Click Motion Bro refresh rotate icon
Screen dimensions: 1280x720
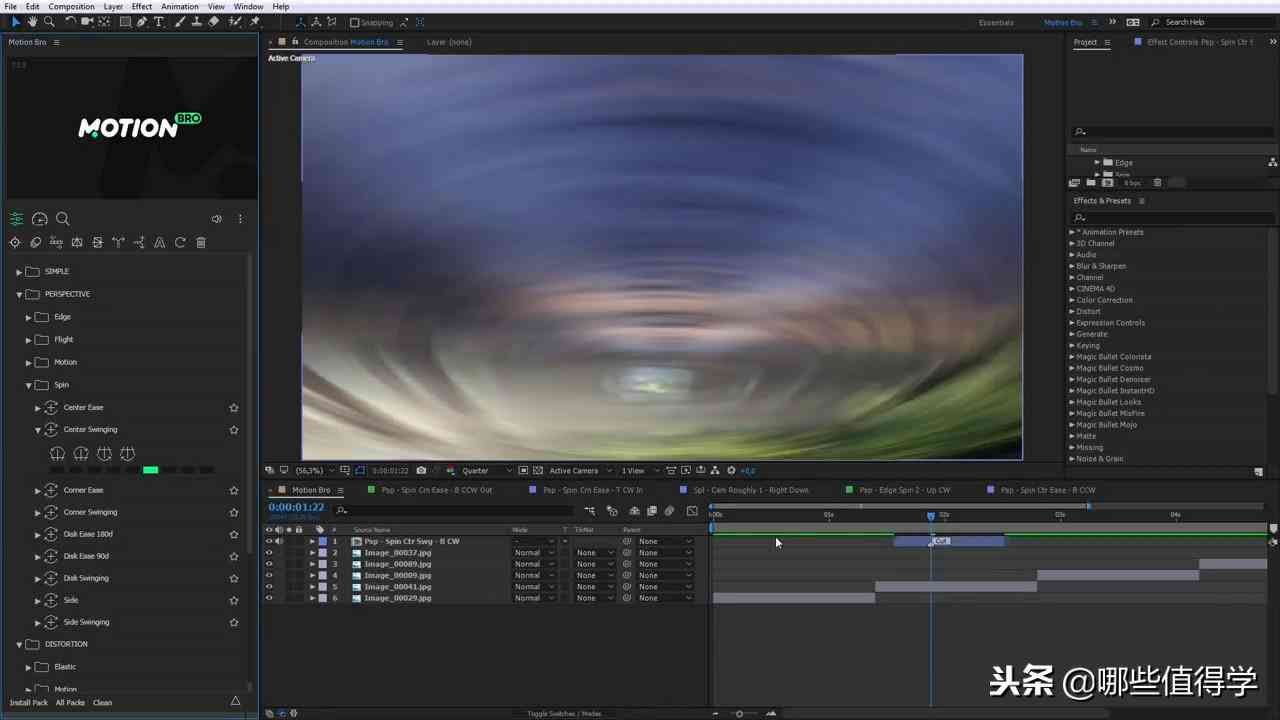[x=180, y=242]
